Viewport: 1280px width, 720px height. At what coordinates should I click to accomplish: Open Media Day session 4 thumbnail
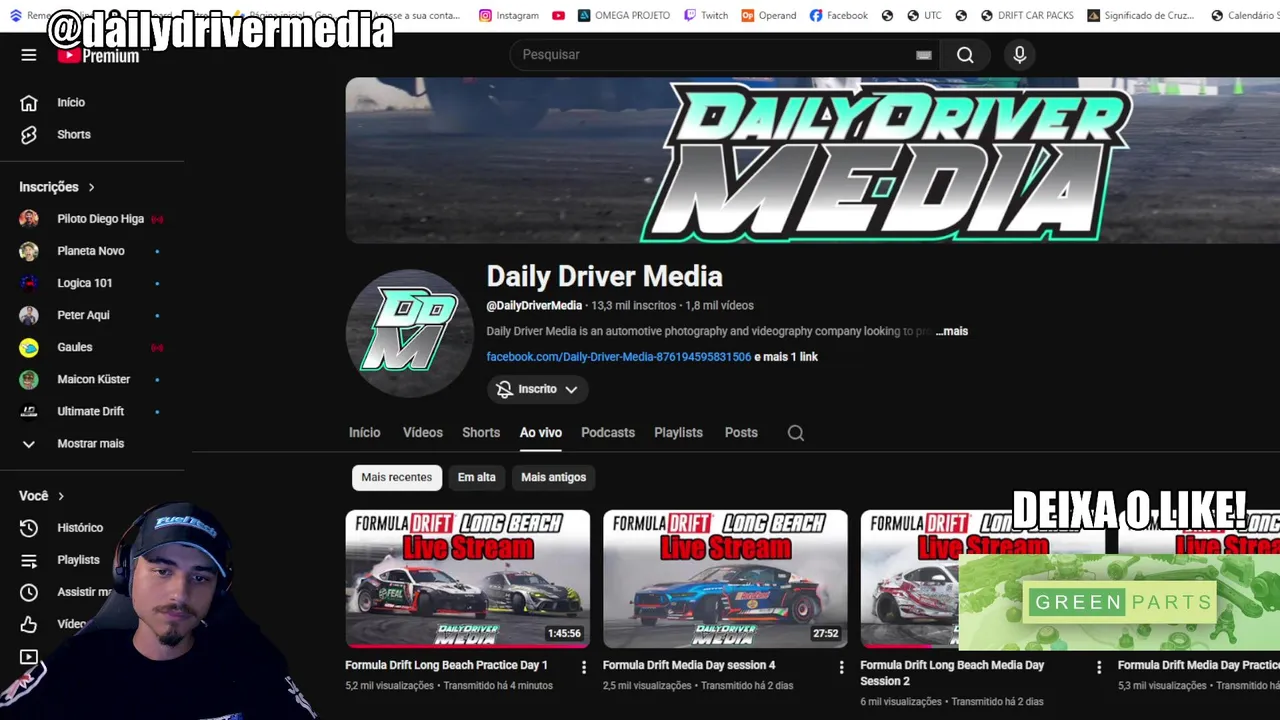pos(725,579)
